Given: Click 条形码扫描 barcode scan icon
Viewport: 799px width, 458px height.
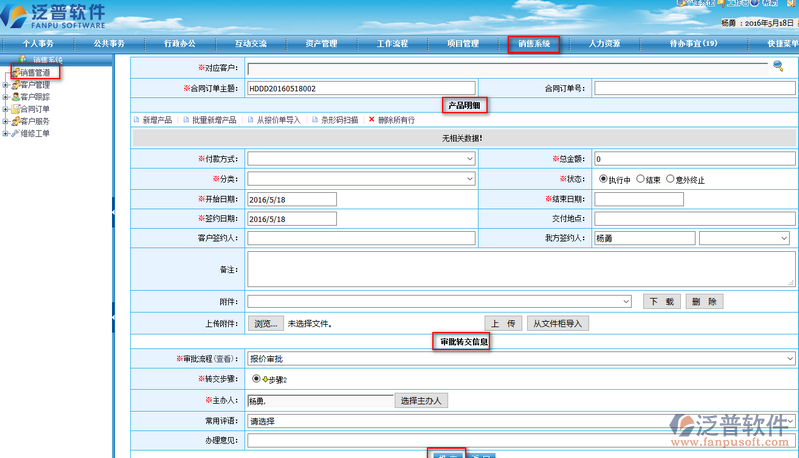Looking at the screenshot, I should [314, 119].
